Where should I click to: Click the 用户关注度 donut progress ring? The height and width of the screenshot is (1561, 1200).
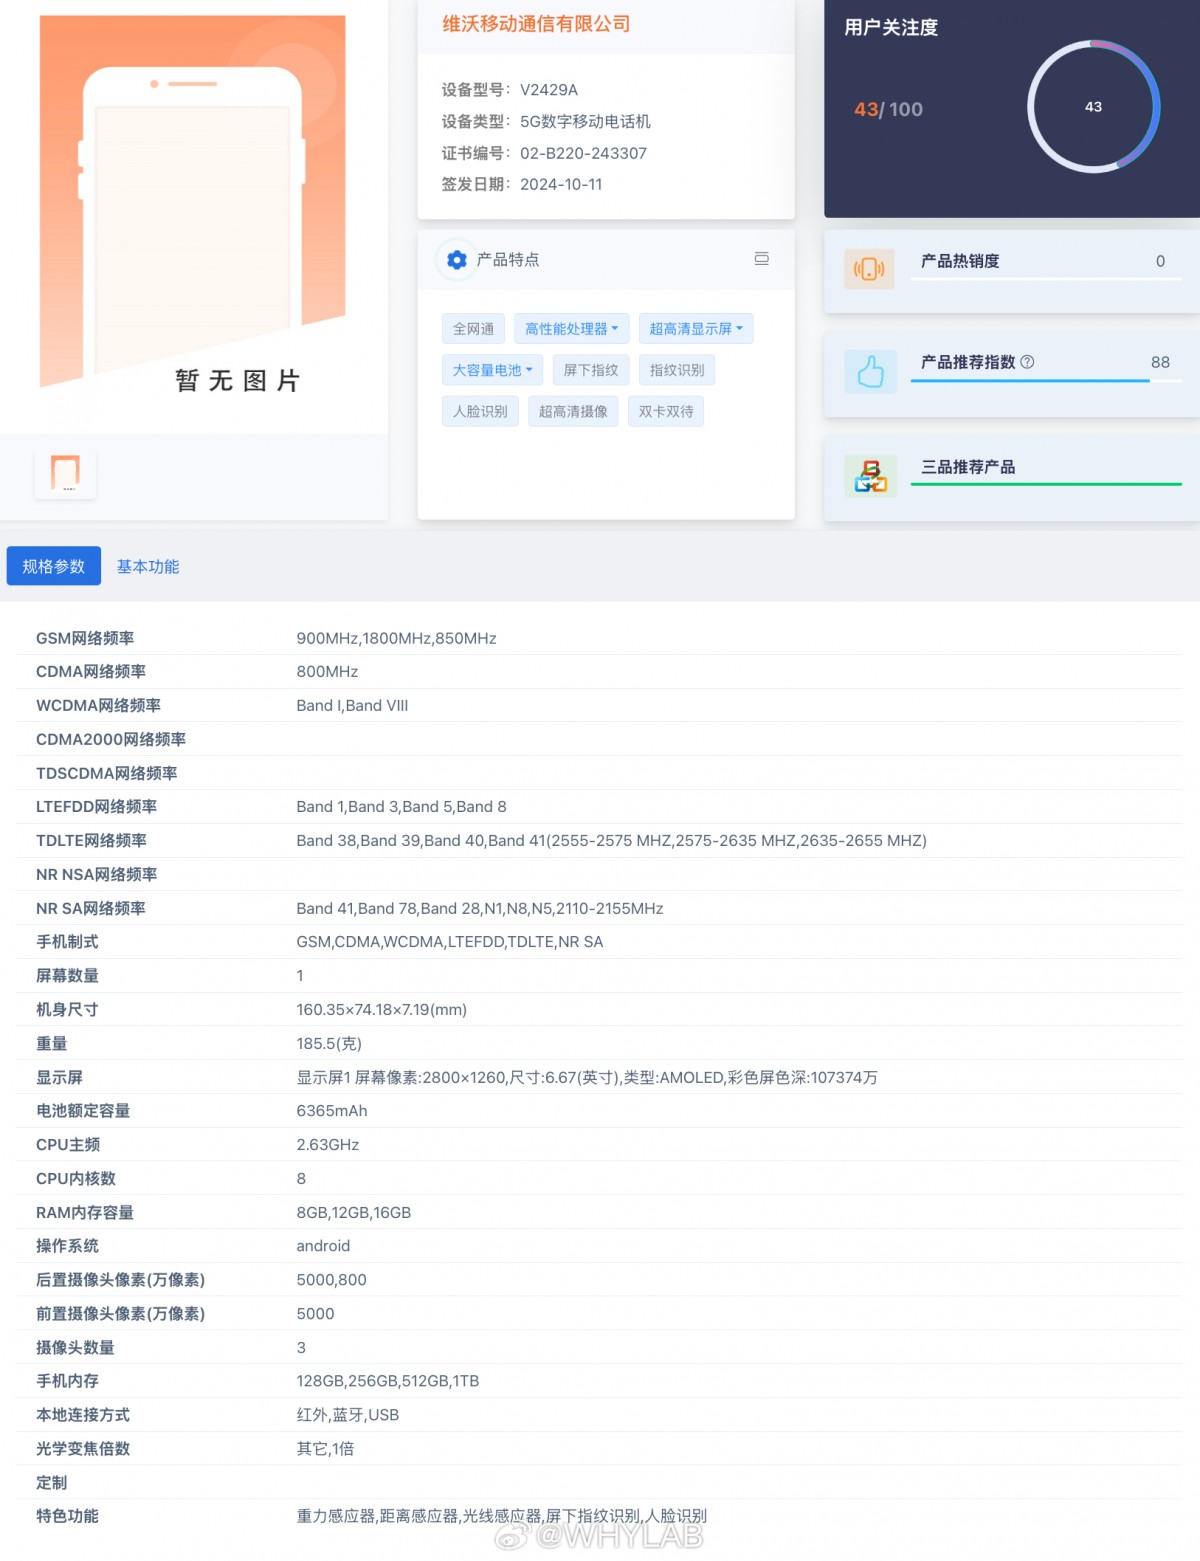pos(1093,107)
